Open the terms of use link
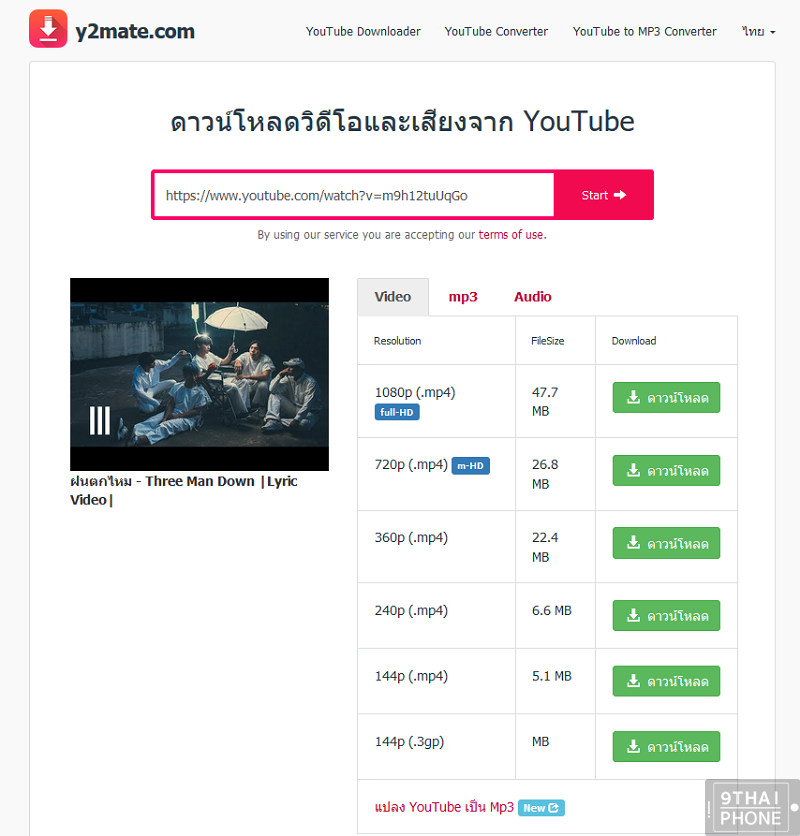Screen dimensions: 800x836 [511, 235]
